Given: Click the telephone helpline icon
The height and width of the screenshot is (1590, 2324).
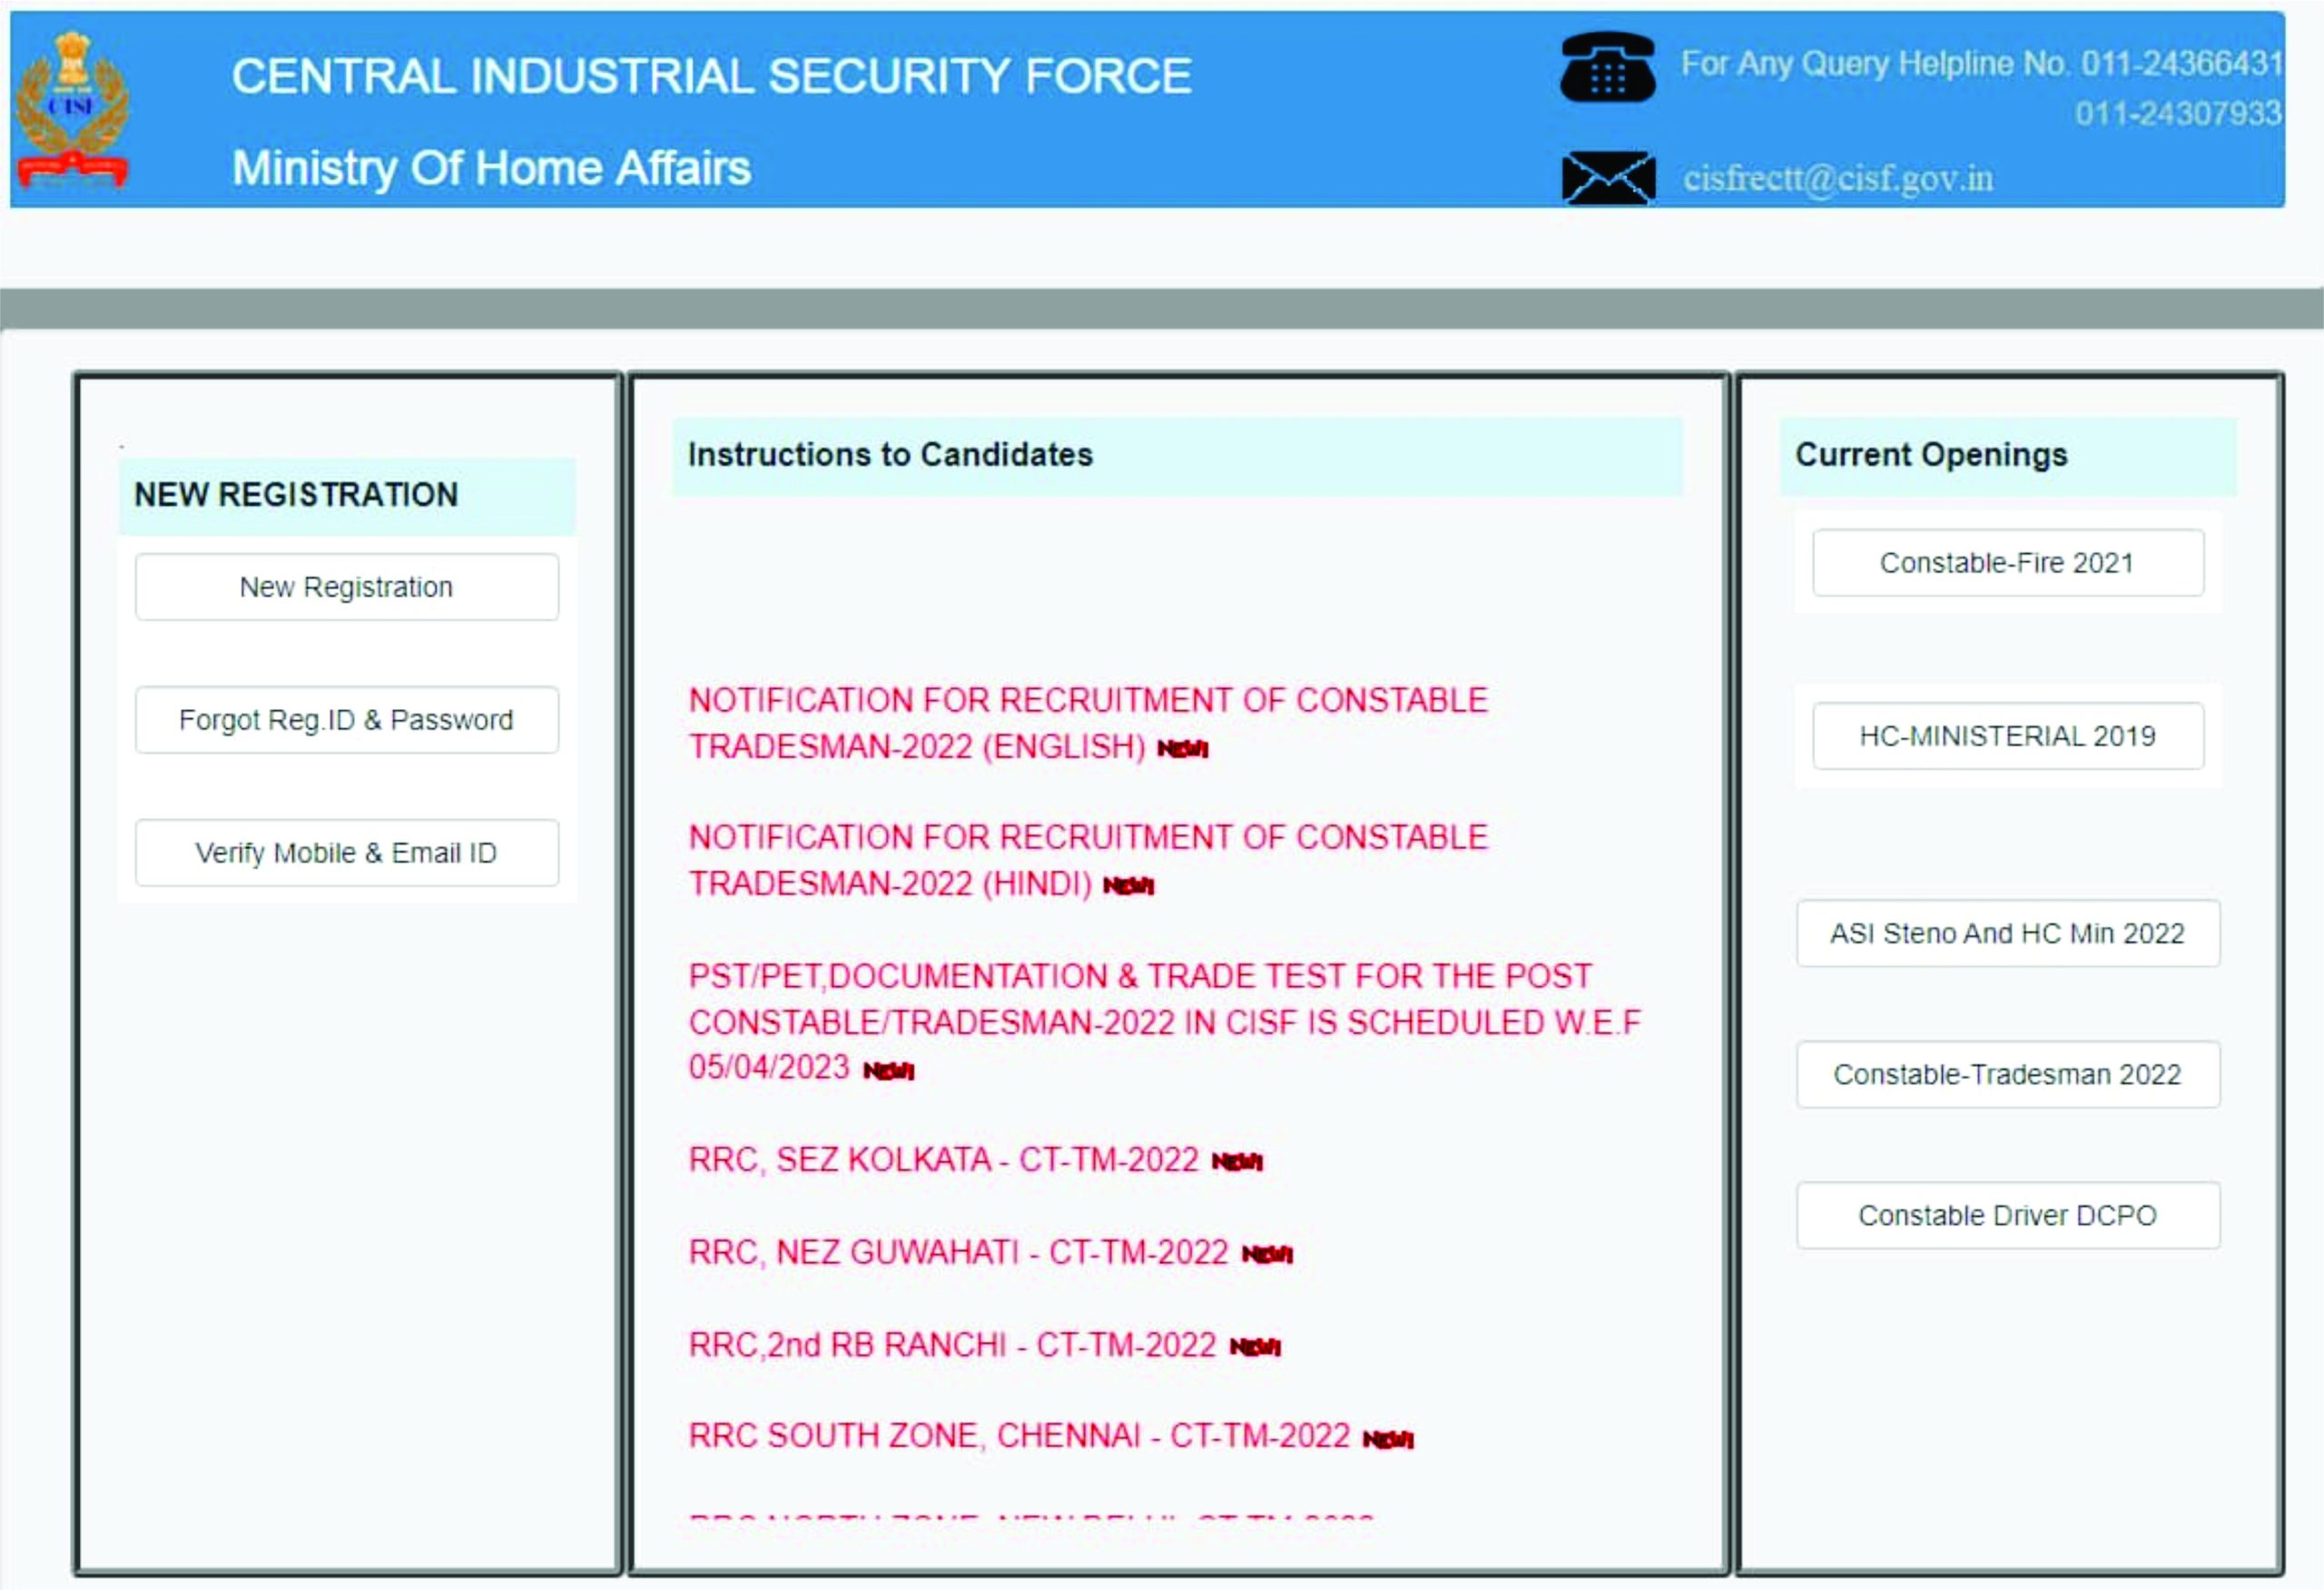Looking at the screenshot, I should point(1608,67).
